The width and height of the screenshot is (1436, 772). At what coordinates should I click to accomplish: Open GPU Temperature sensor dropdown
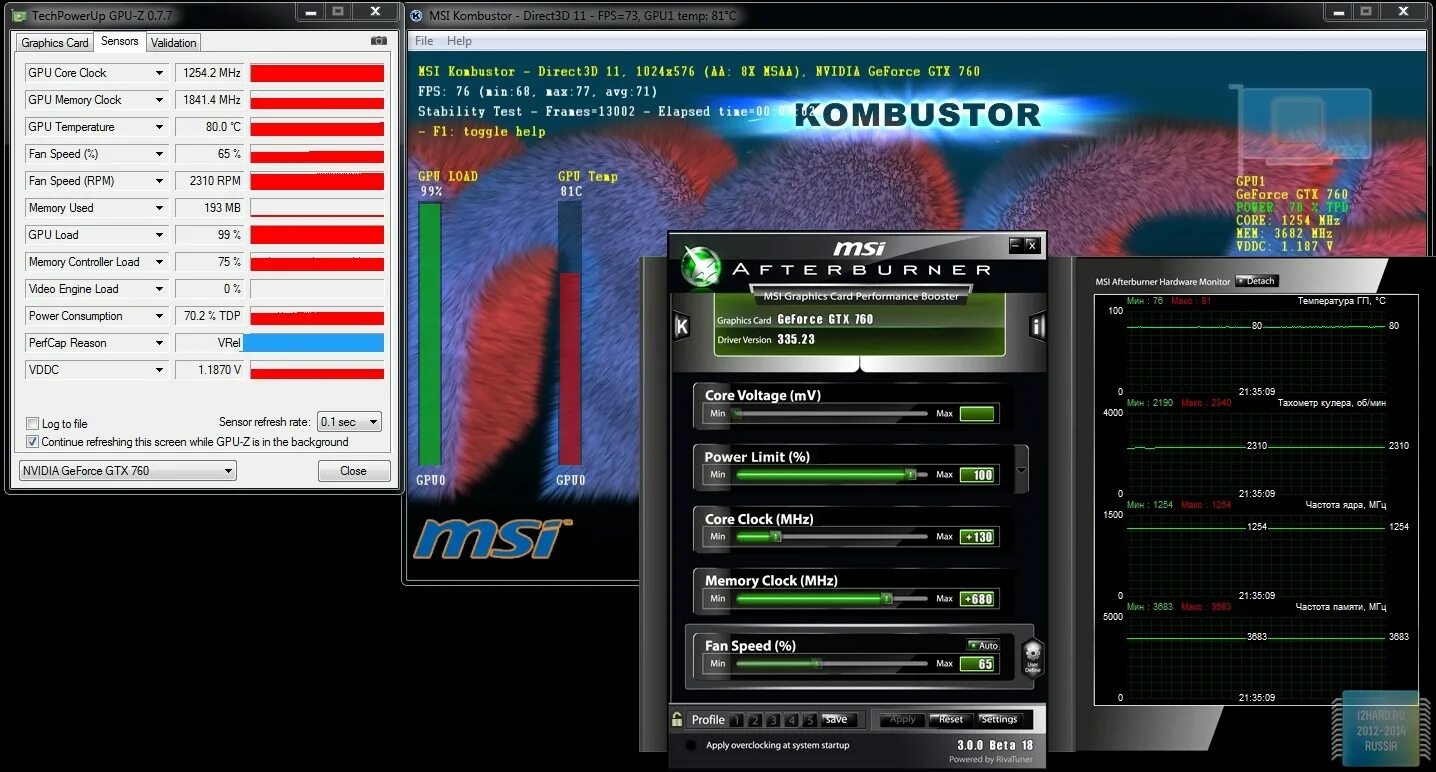tap(159, 127)
